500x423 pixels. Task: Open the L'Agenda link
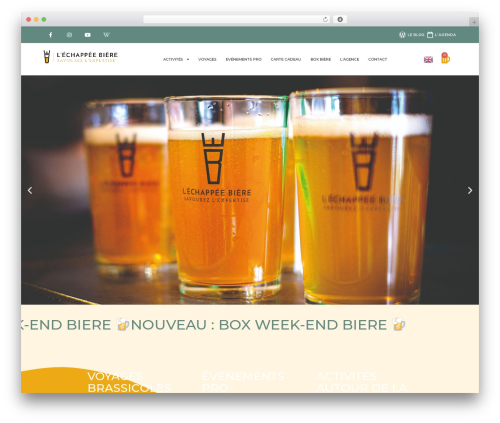445,35
